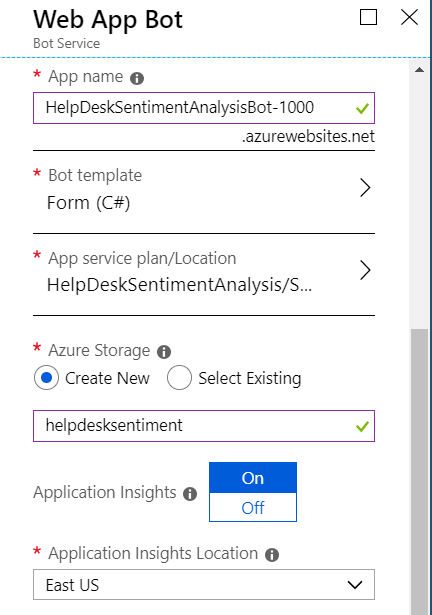This screenshot has height=615, width=432.
Task: Select the Create New storage radio button
Action: click(x=46, y=378)
